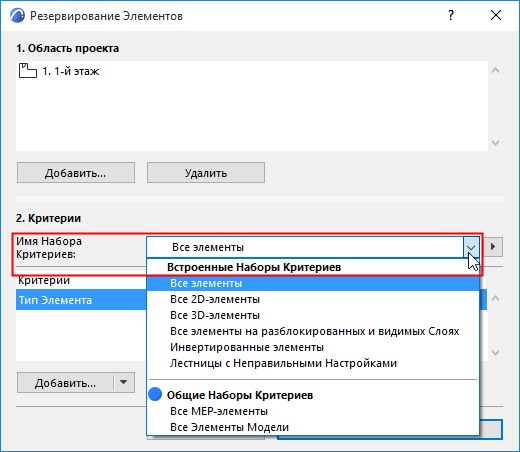Click the Добавить... button under project area
This screenshot has height=452, width=520.
tap(76, 173)
